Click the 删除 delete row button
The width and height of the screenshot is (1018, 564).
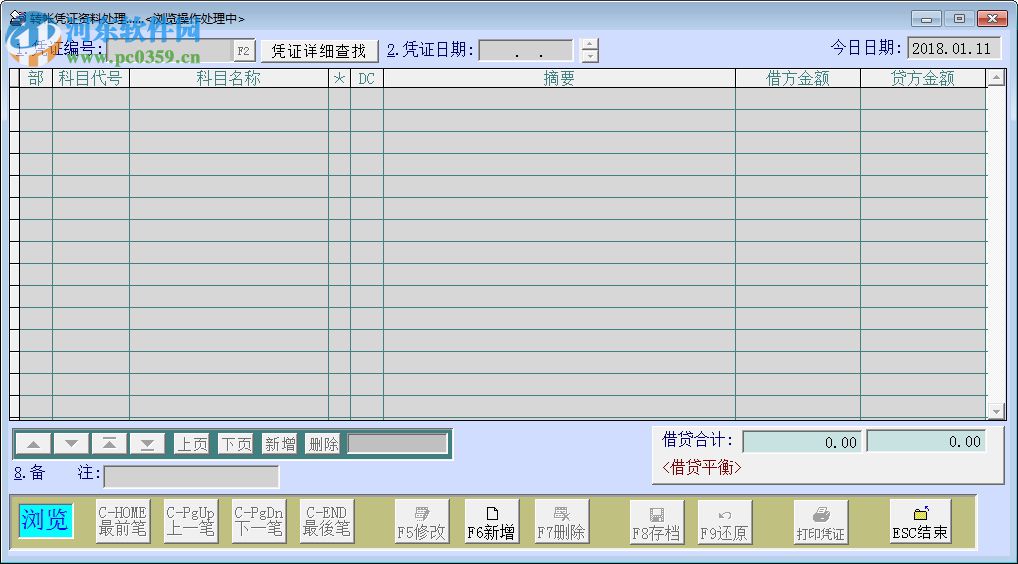[x=323, y=444]
